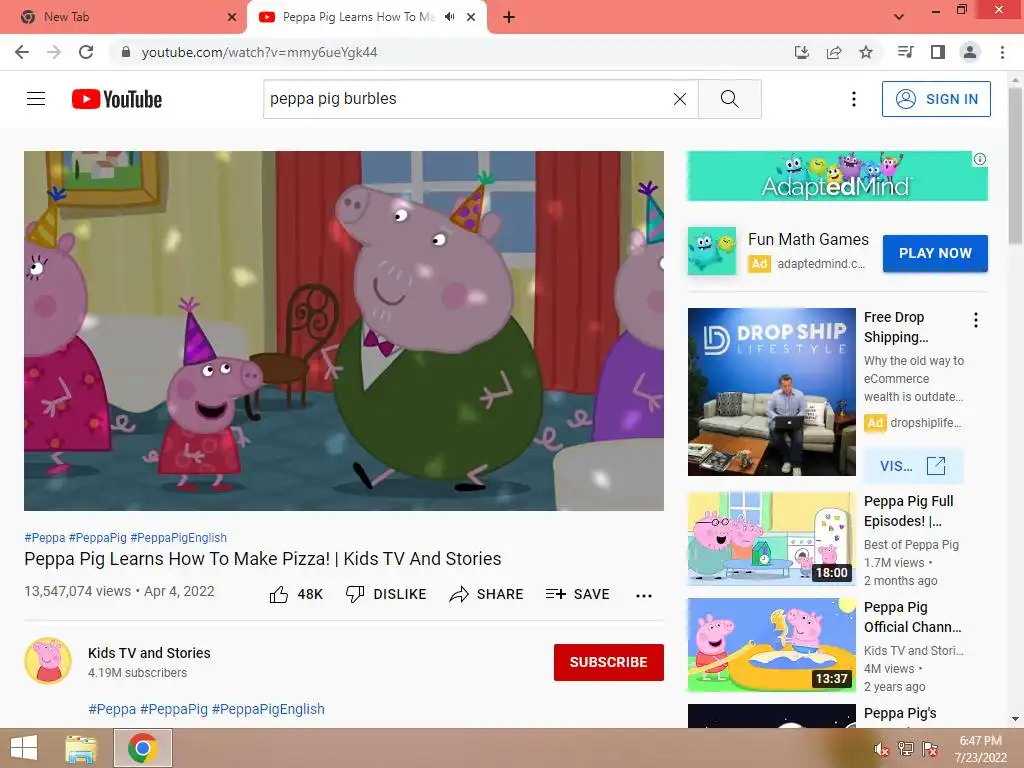1024x768 pixels.
Task: Click the PLAY NOW ad button
Action: (x=935, y=253)
